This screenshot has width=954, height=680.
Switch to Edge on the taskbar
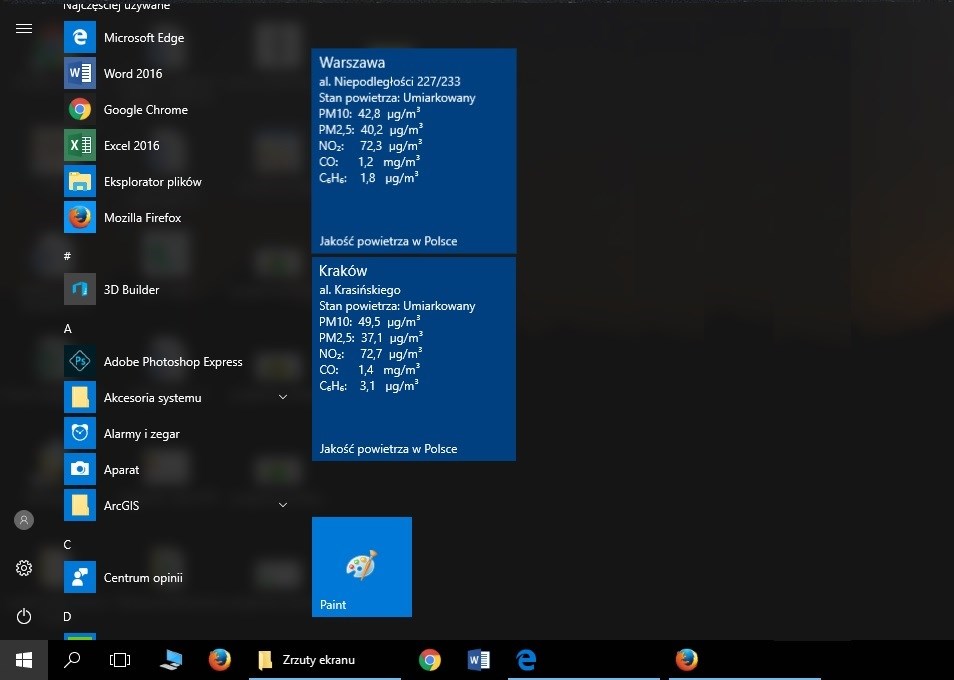pos(526,660)
